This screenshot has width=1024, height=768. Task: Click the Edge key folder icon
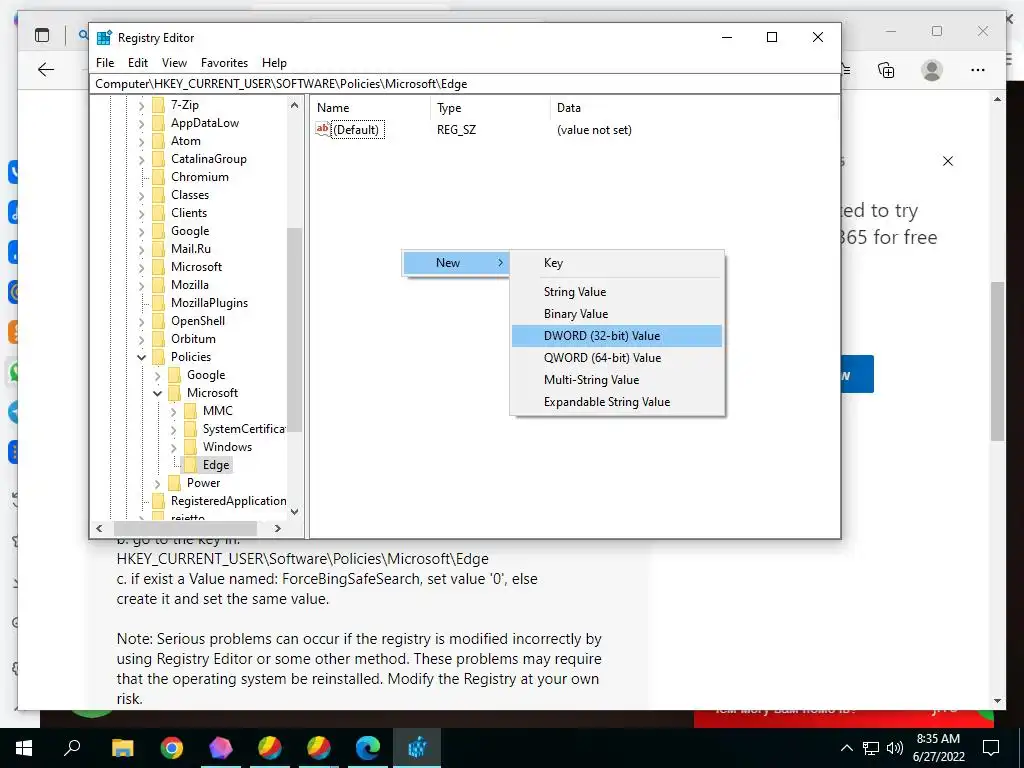[x=191, y=465]
